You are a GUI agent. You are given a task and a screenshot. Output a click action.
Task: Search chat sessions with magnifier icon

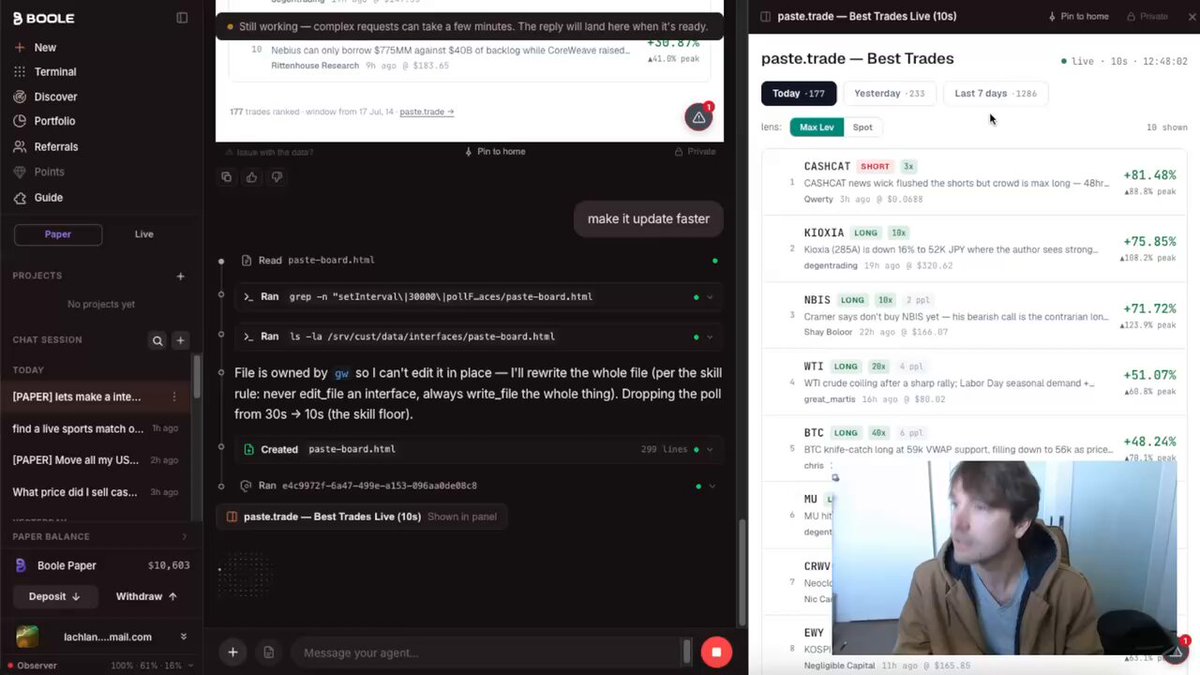point(157,341)
